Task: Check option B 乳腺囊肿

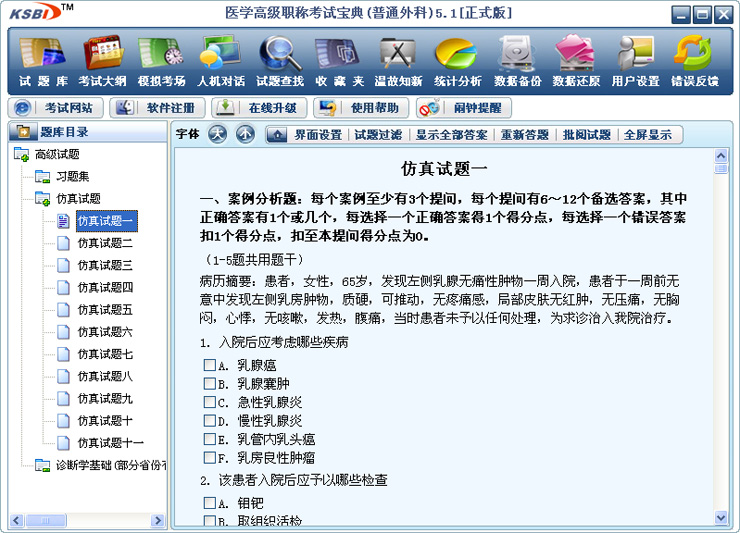Action: [210, 383]
